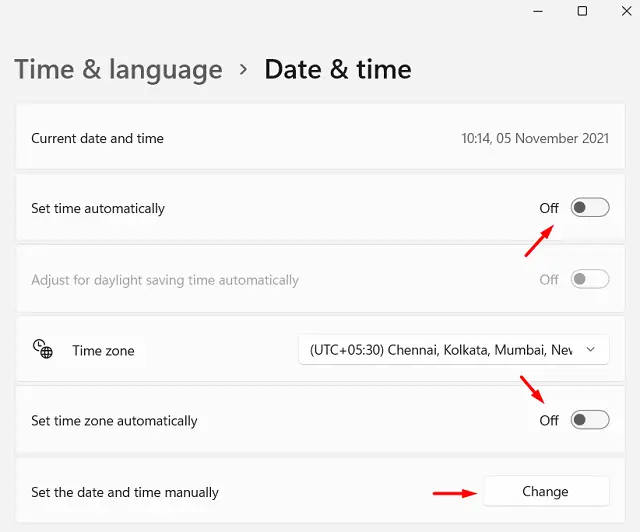Click the Time zone row label

pos(103,351)
